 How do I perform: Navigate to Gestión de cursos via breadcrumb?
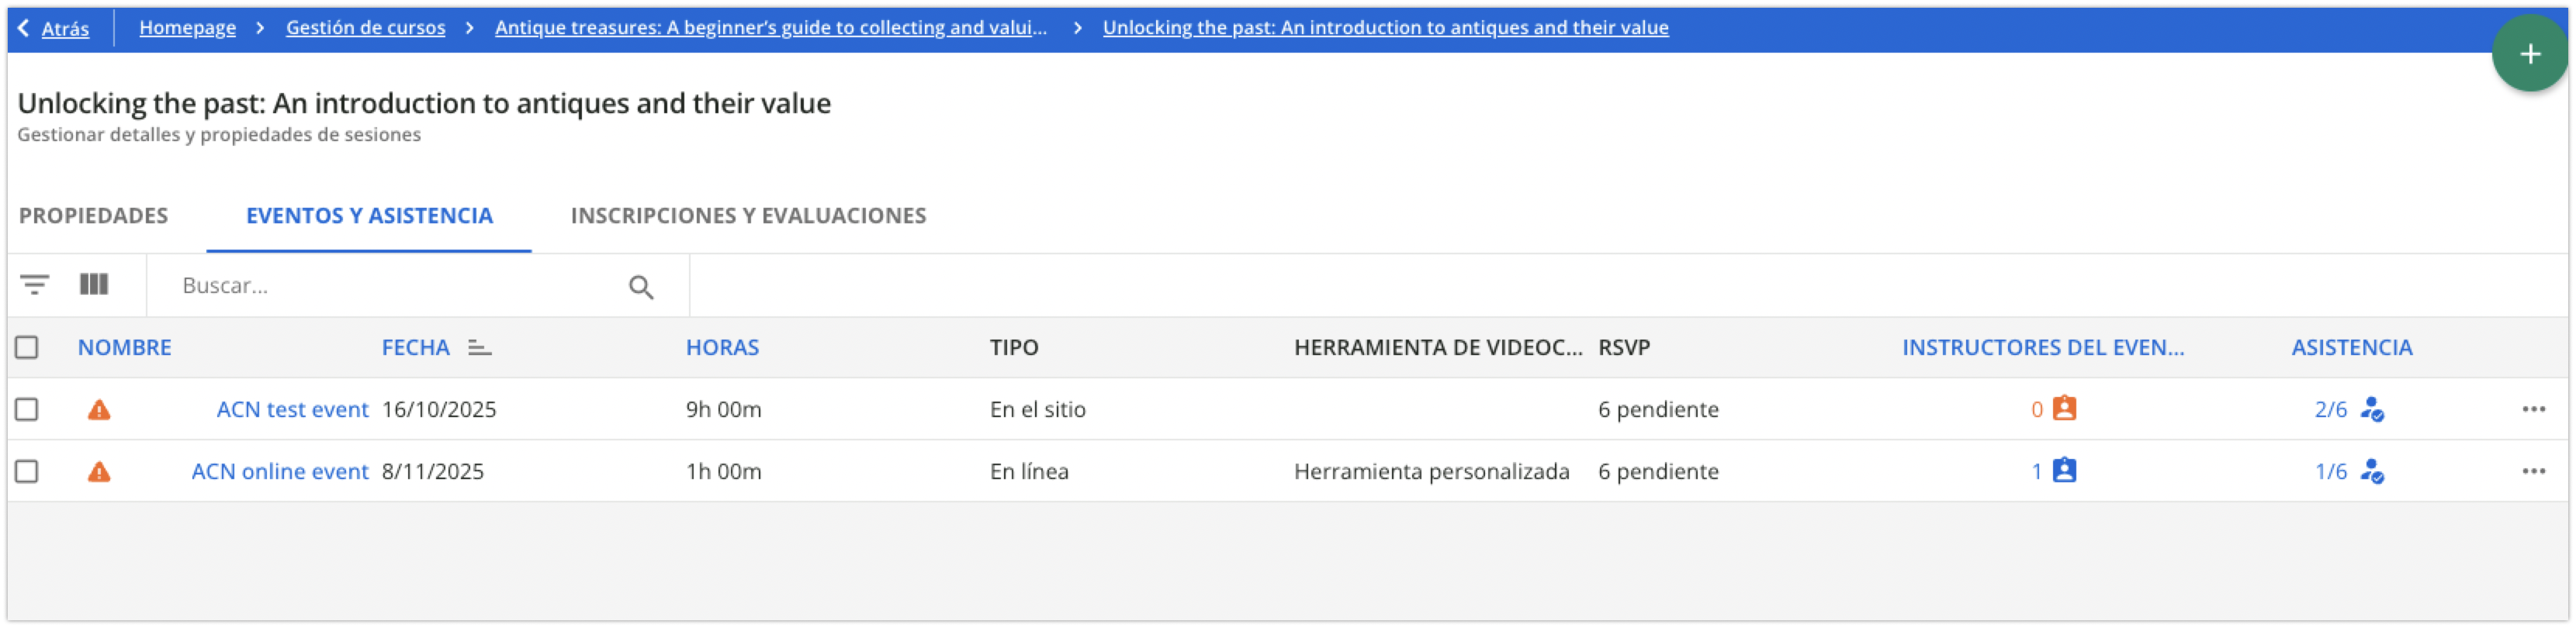pos(365,27)
